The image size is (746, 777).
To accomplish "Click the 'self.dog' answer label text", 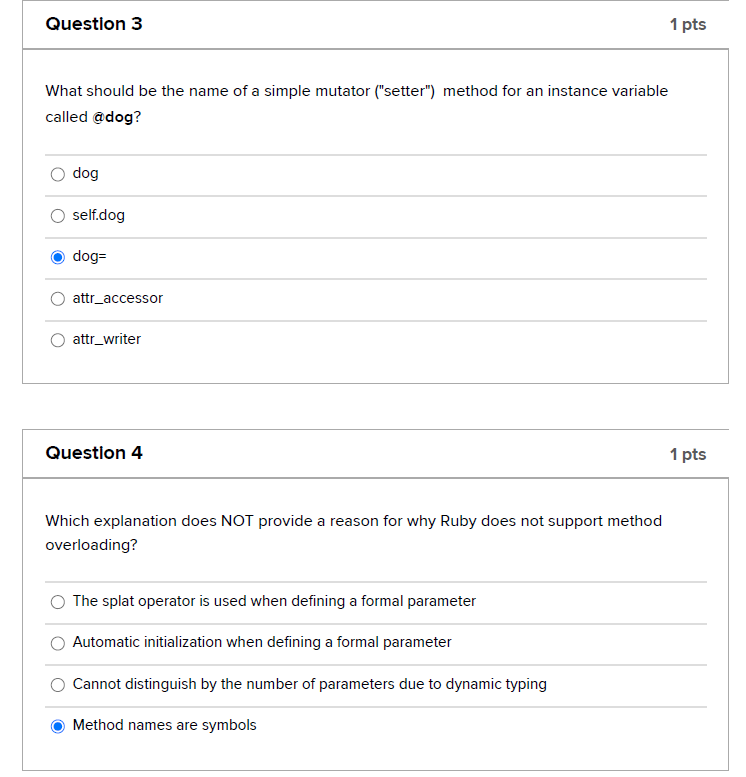I will tap(99, 215).
